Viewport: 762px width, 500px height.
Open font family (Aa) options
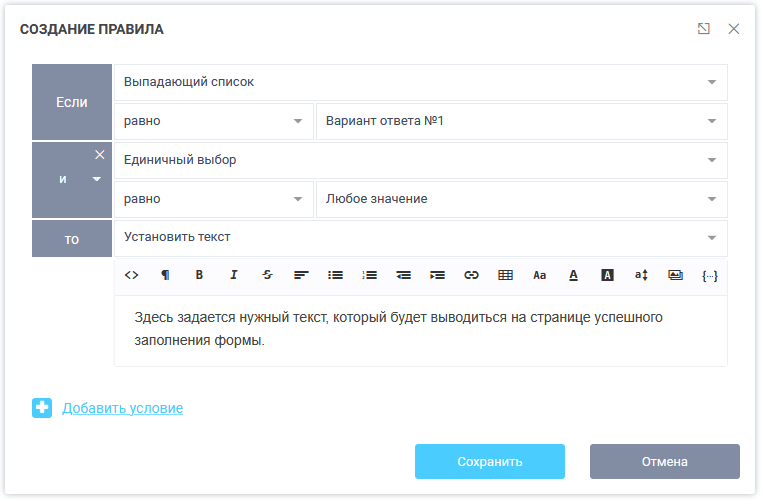click(539, 276)
